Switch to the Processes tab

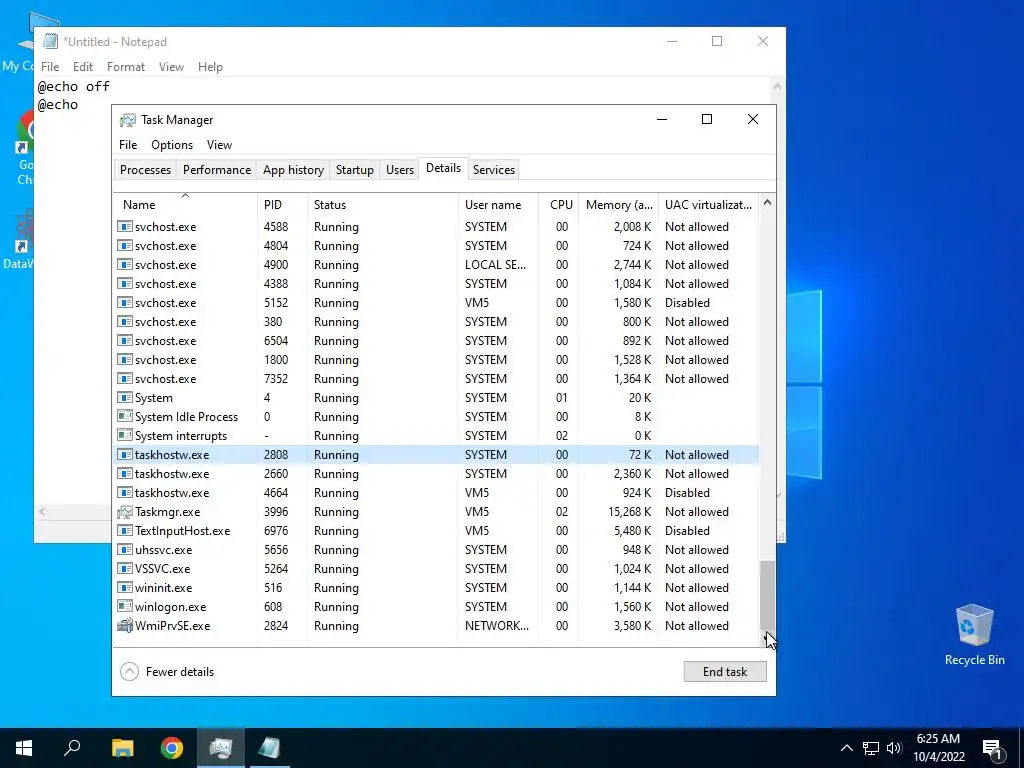coord(146,170)
